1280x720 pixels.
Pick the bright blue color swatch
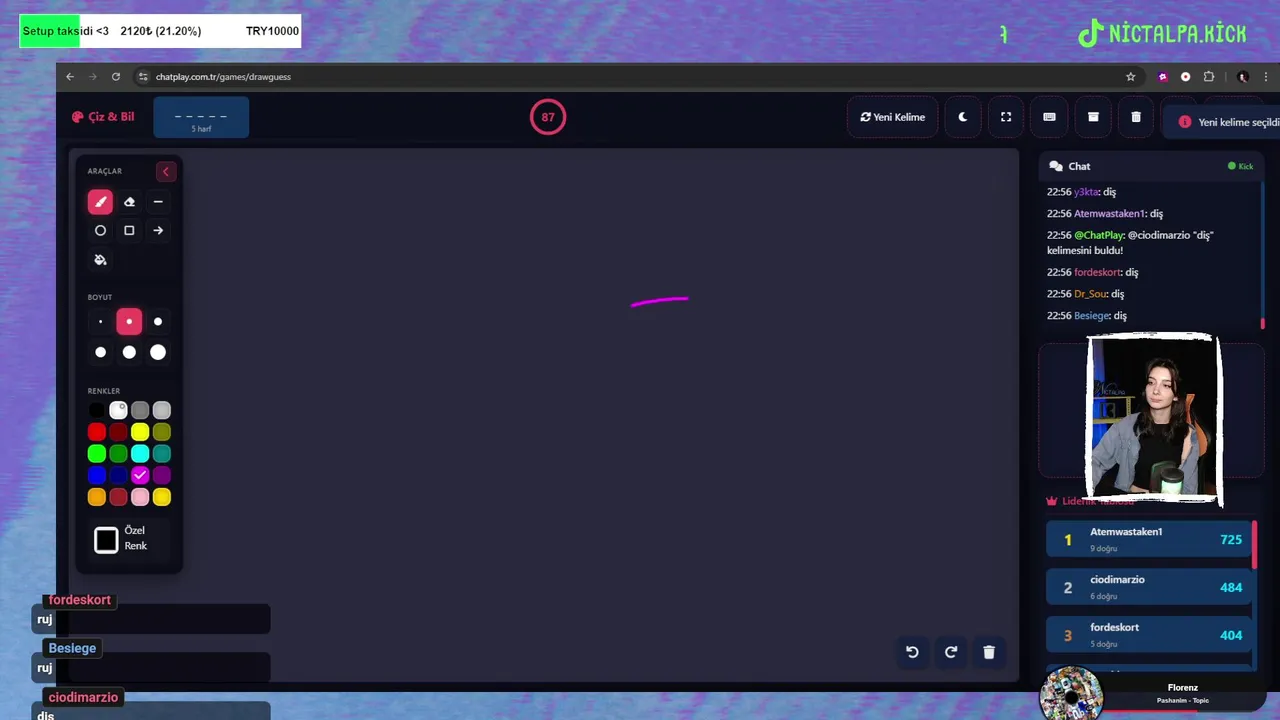click(x=97, y=475)
